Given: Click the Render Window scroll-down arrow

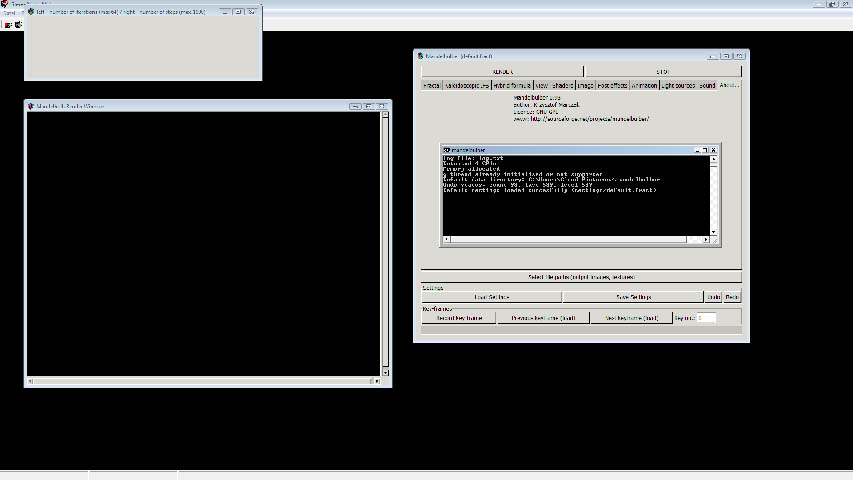Looking at the screenshot, I should 385,373.
